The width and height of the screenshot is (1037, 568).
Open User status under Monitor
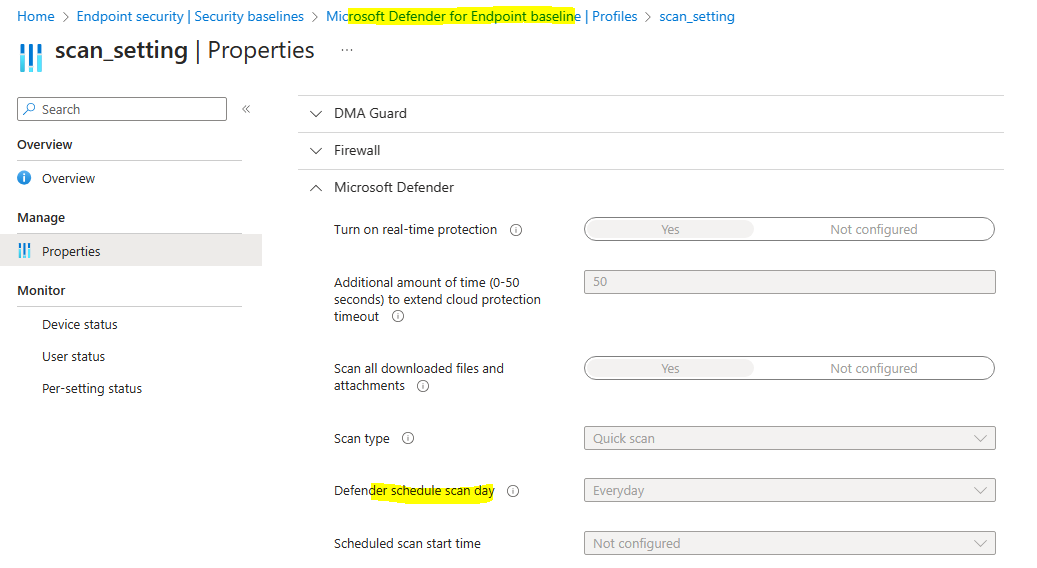pyautogui.click(x=73, y=356)
